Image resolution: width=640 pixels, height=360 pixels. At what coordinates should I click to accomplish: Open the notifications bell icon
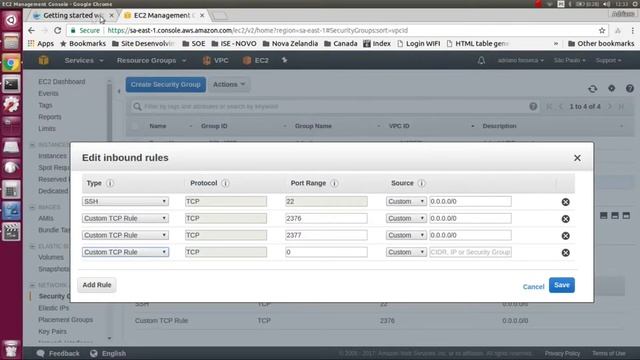click(481, 60)
